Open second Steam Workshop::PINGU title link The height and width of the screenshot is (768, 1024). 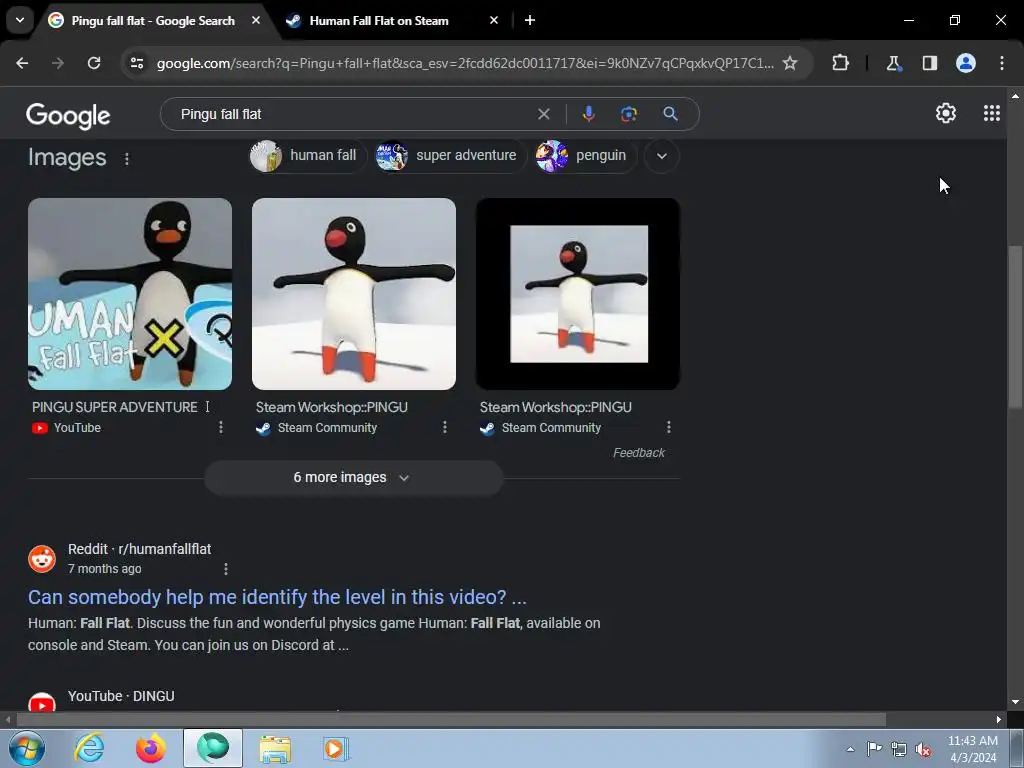coord(556,407)
